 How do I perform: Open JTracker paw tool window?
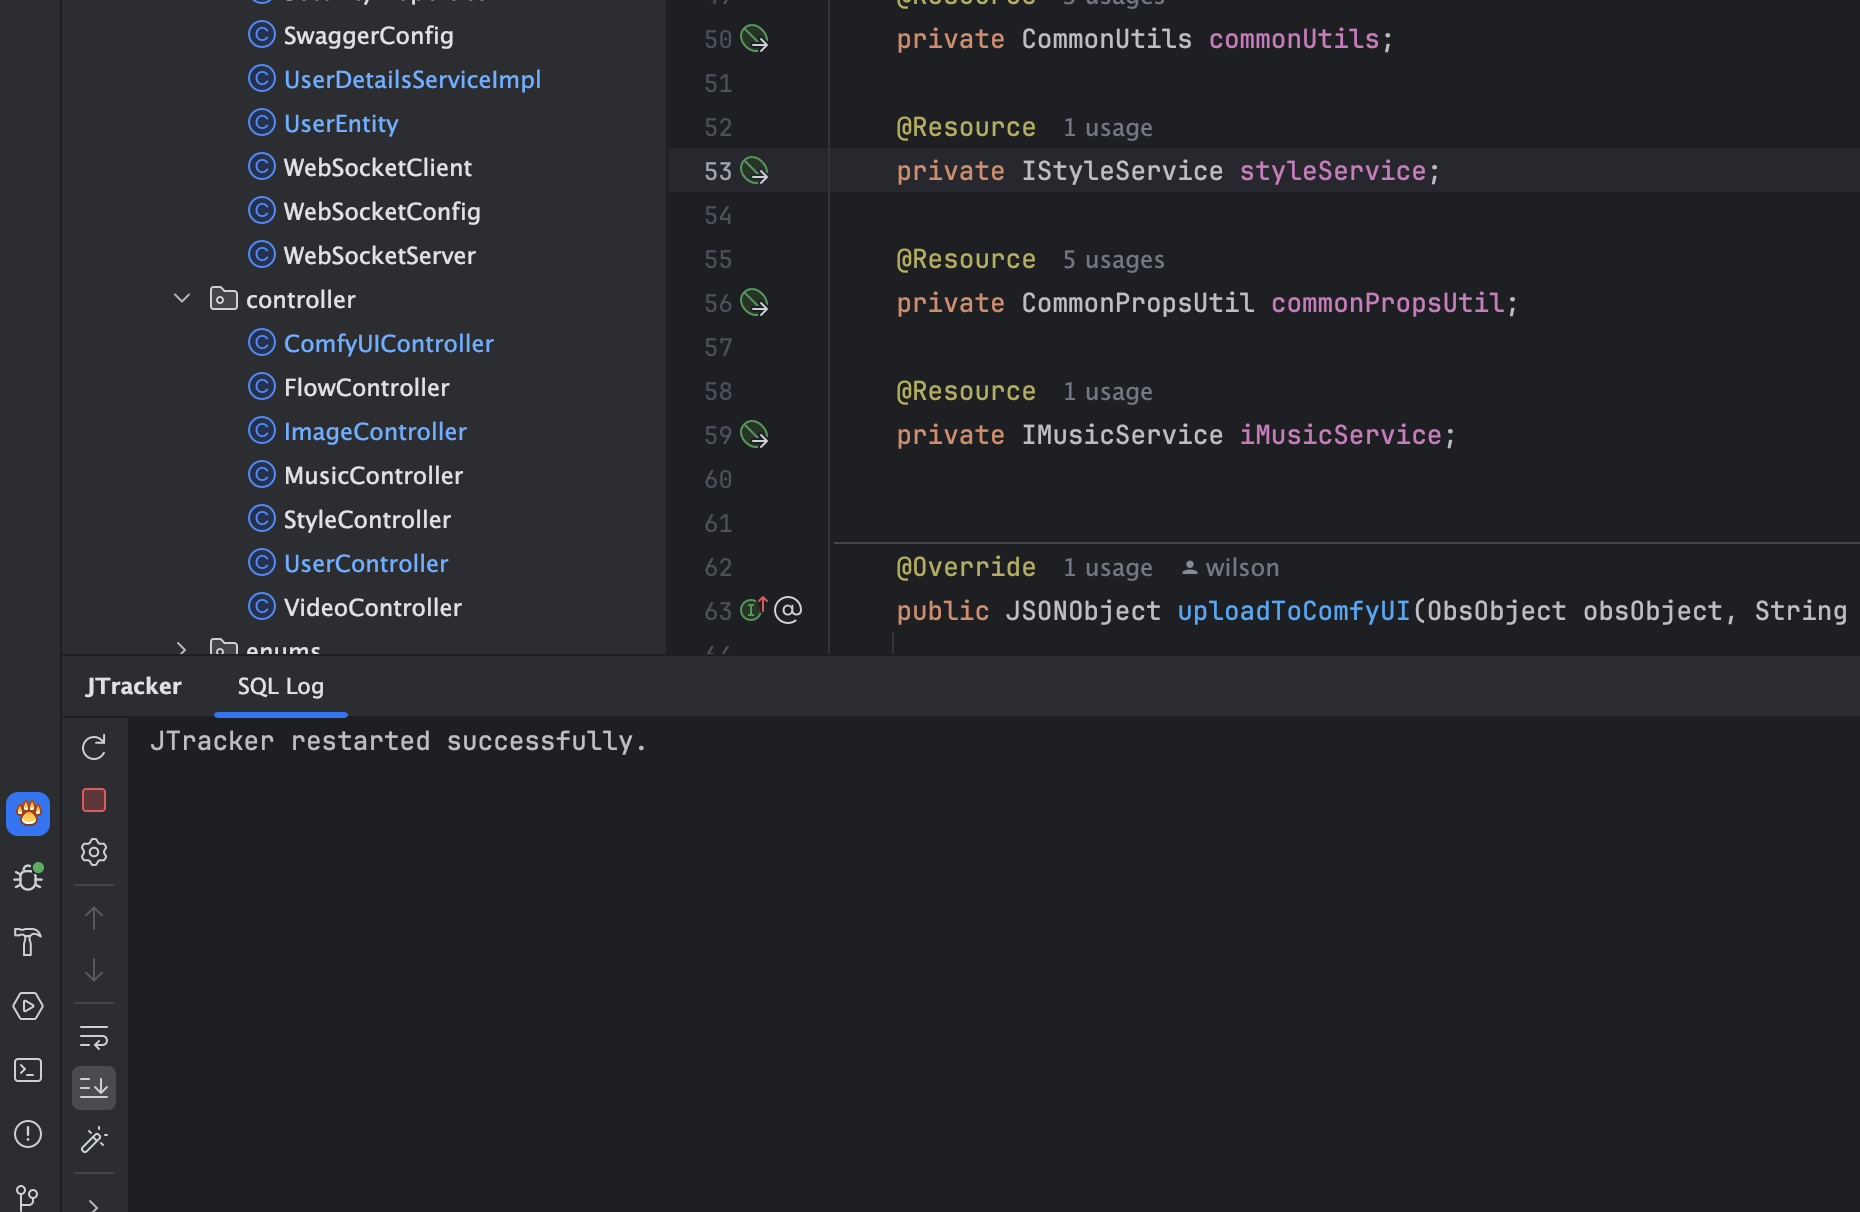coord(28,814)
